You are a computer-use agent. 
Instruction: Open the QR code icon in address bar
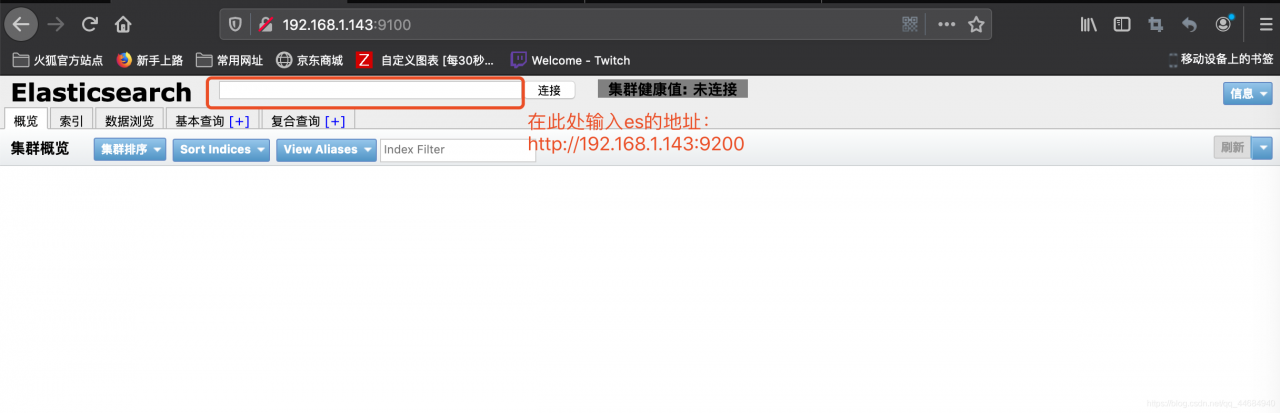910,24
